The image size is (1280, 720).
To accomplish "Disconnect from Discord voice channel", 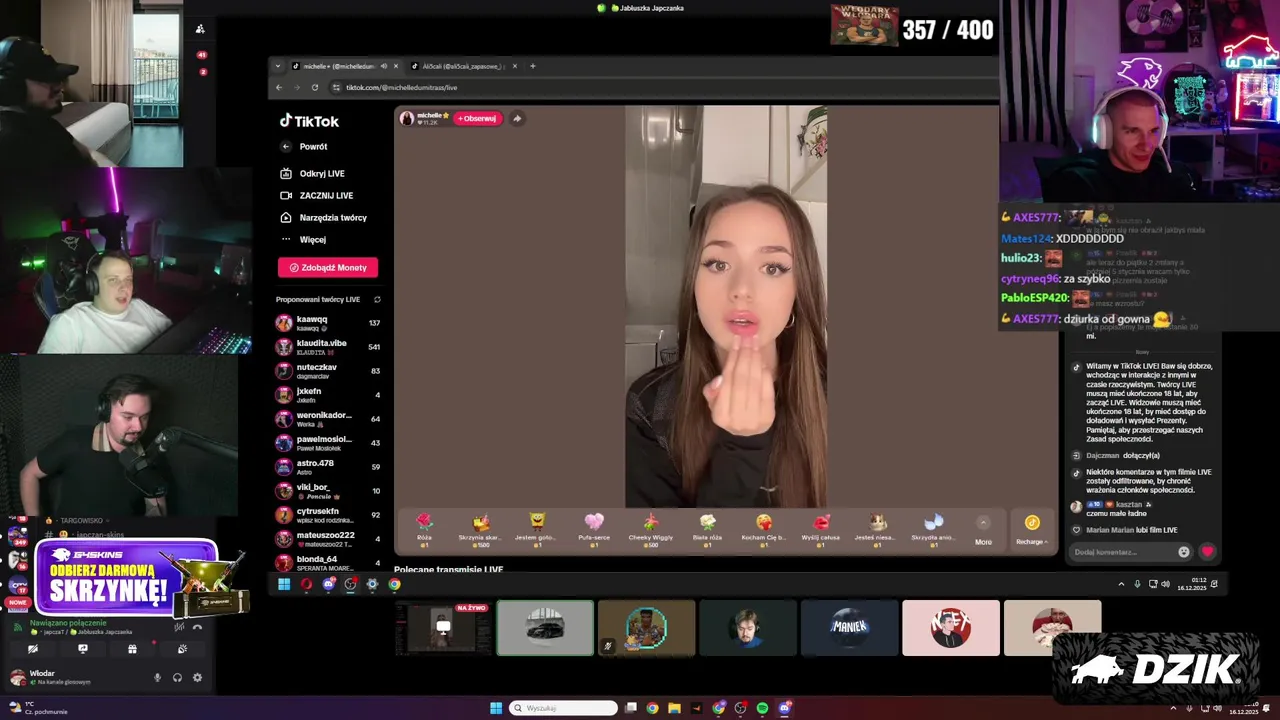I will tap(197, 627).
